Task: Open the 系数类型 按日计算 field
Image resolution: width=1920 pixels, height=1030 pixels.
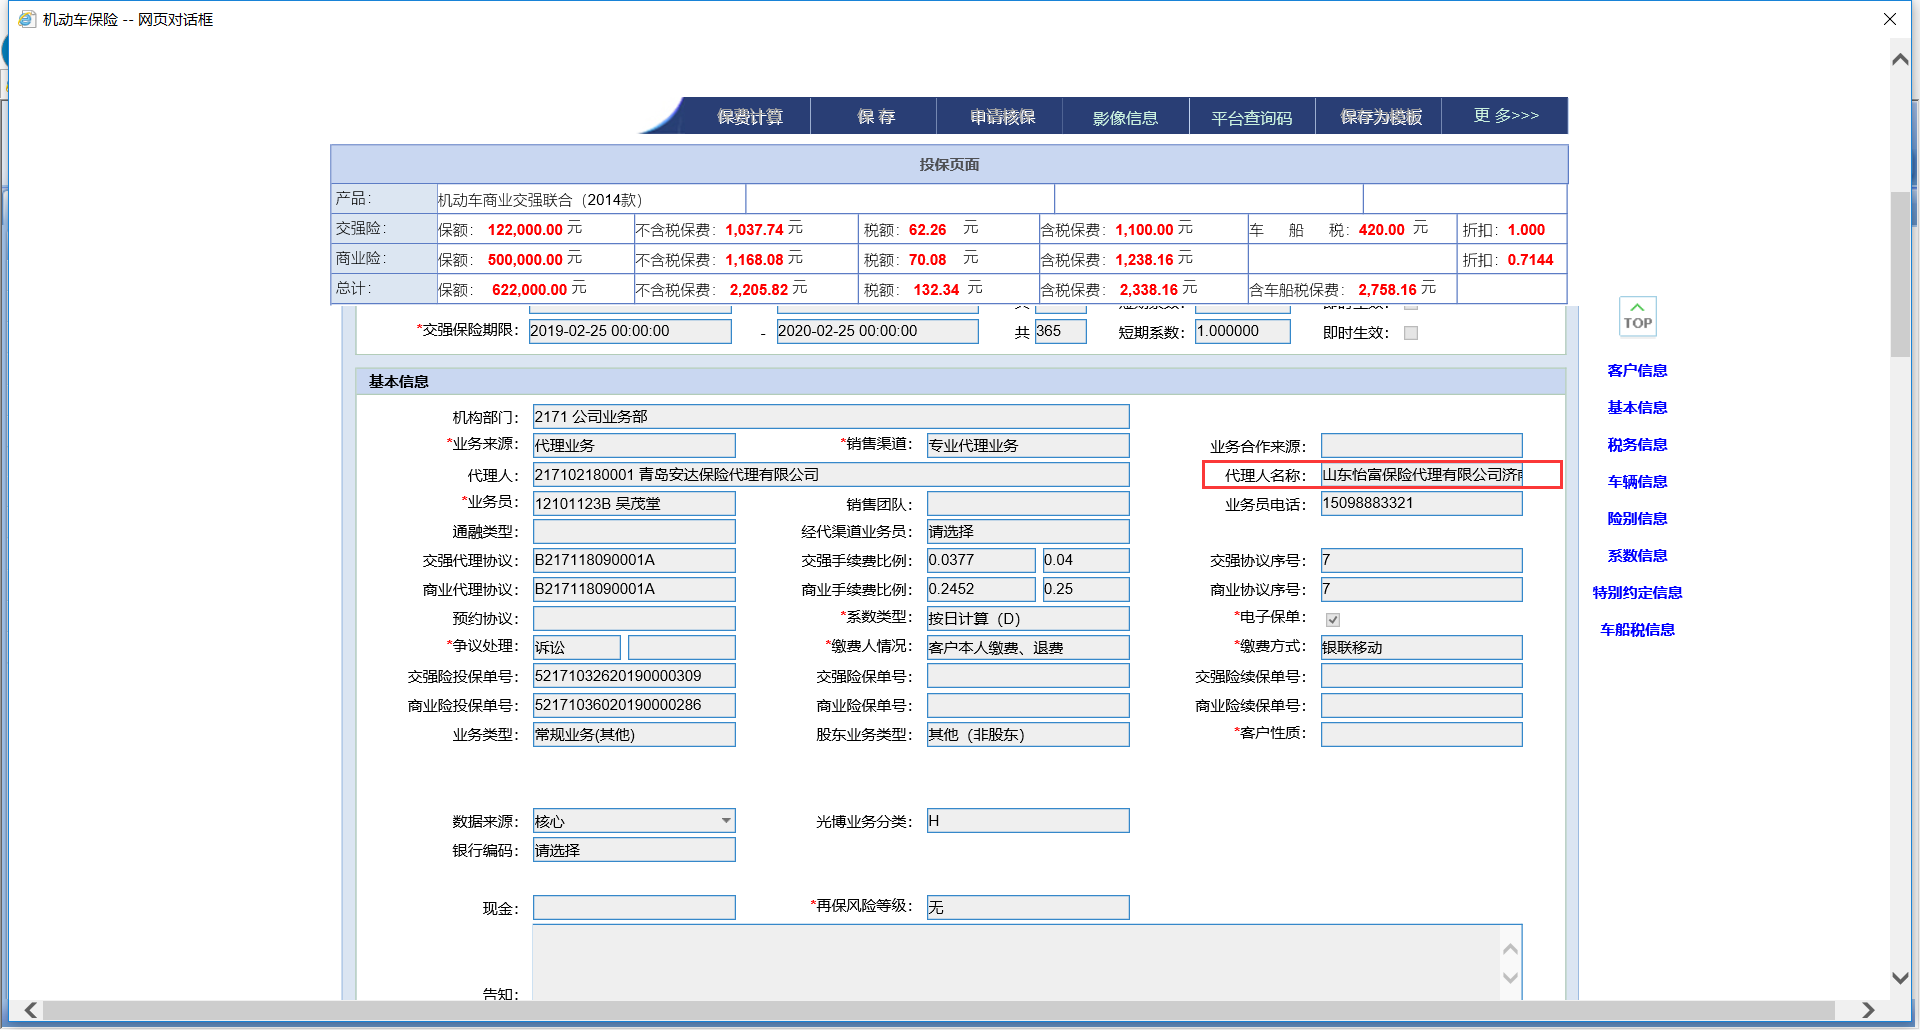Action: [x=1028, y=618]
